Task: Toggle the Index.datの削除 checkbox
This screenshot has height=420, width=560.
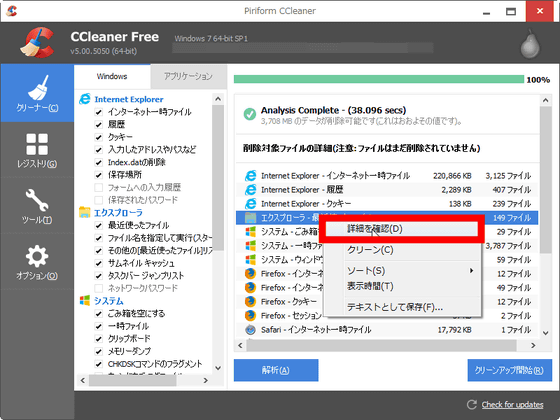Action: [x=99, y=162]
